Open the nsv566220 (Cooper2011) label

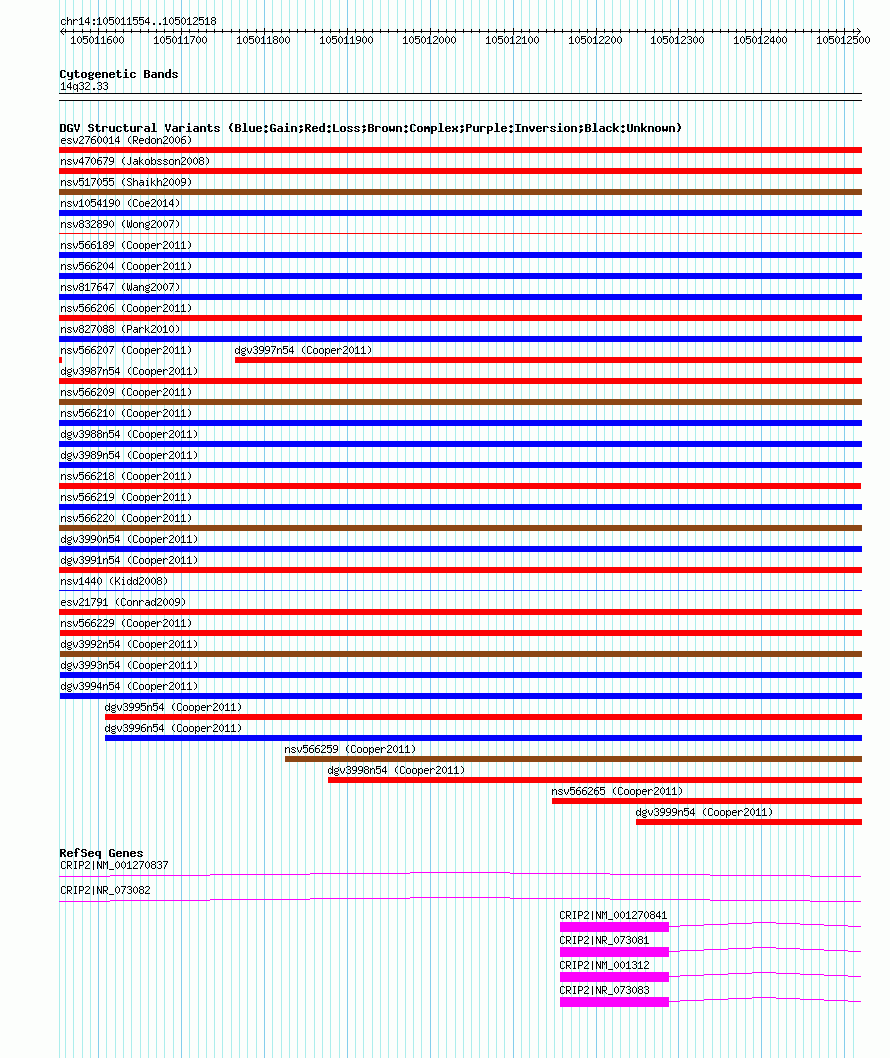tap(126, 518)
